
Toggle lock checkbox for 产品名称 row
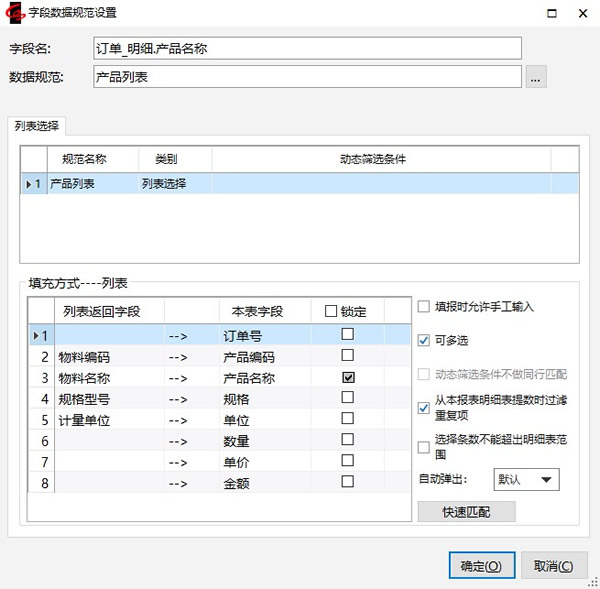[348, 378]
